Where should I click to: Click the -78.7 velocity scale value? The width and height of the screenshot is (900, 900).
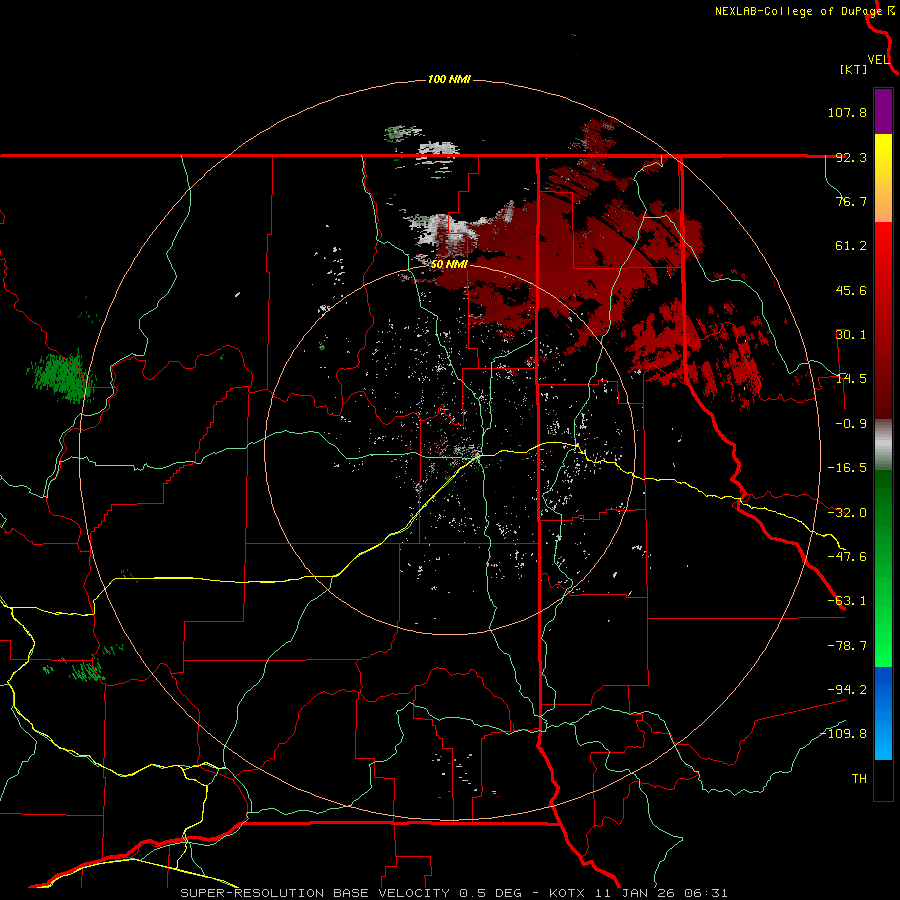point(847,646)
